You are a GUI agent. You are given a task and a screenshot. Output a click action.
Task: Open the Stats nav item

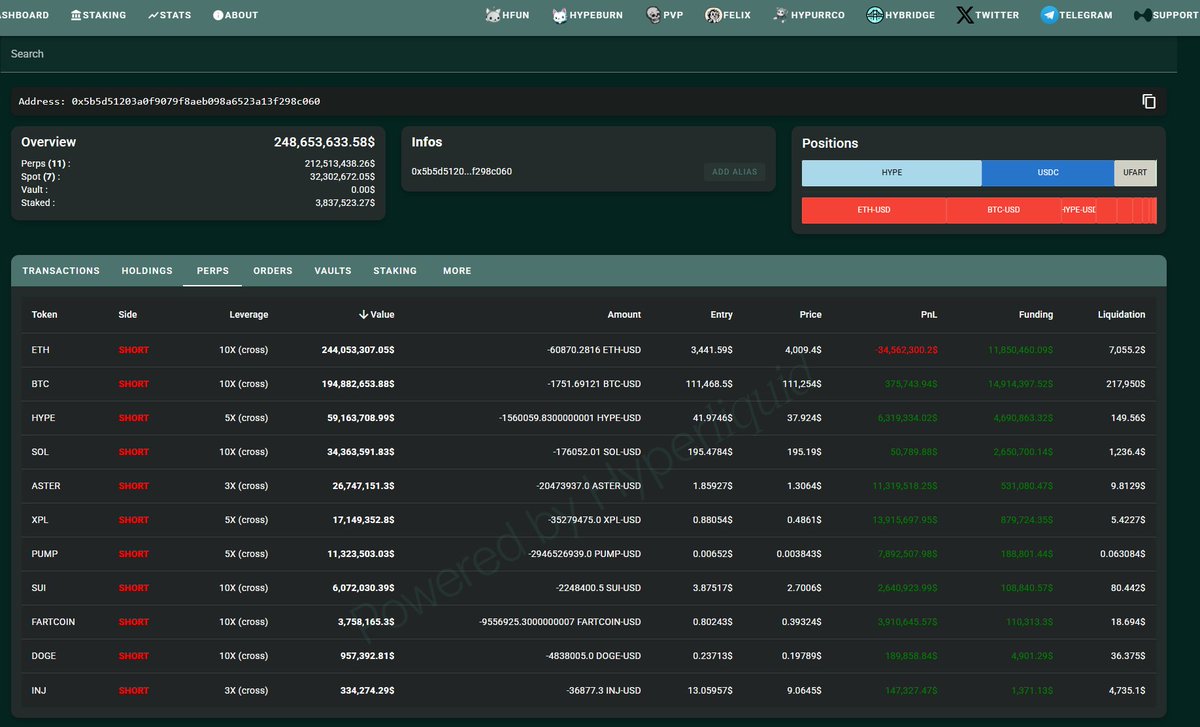pyautogui.click(x=169, y=15)
